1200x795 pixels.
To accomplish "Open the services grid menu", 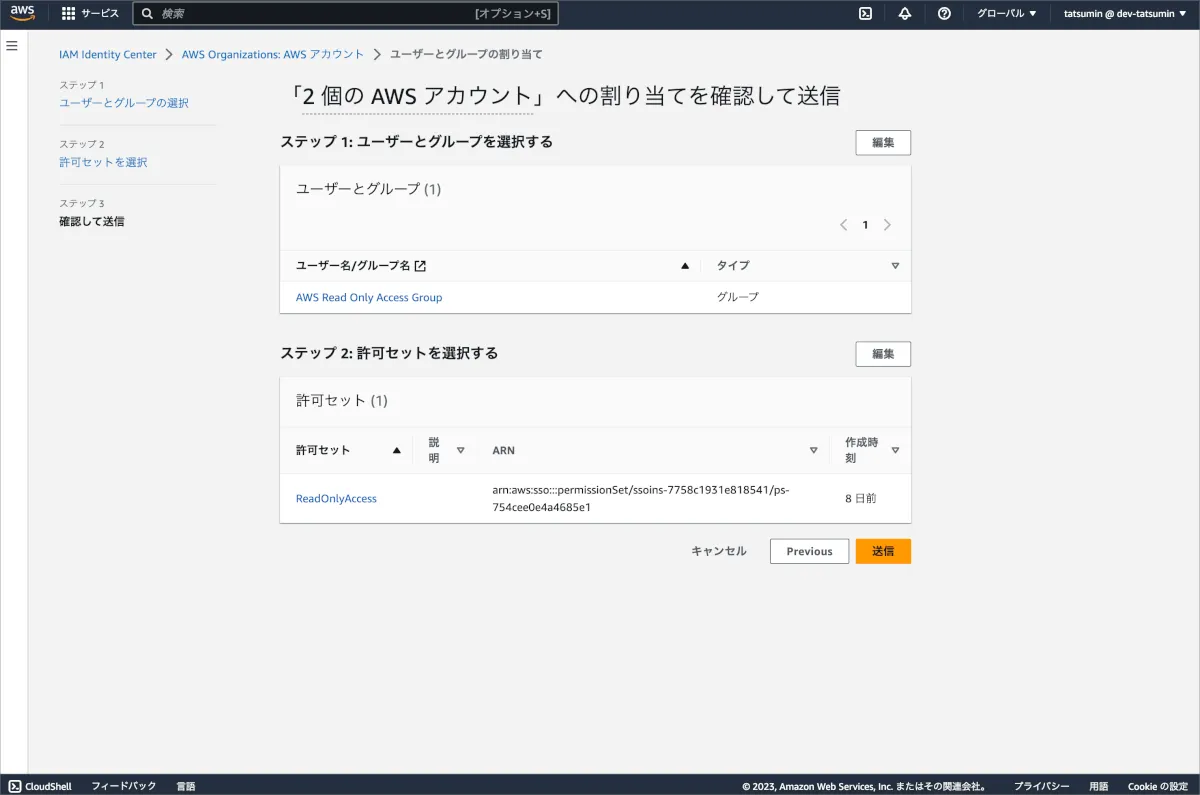I will (x=68, y=14).
